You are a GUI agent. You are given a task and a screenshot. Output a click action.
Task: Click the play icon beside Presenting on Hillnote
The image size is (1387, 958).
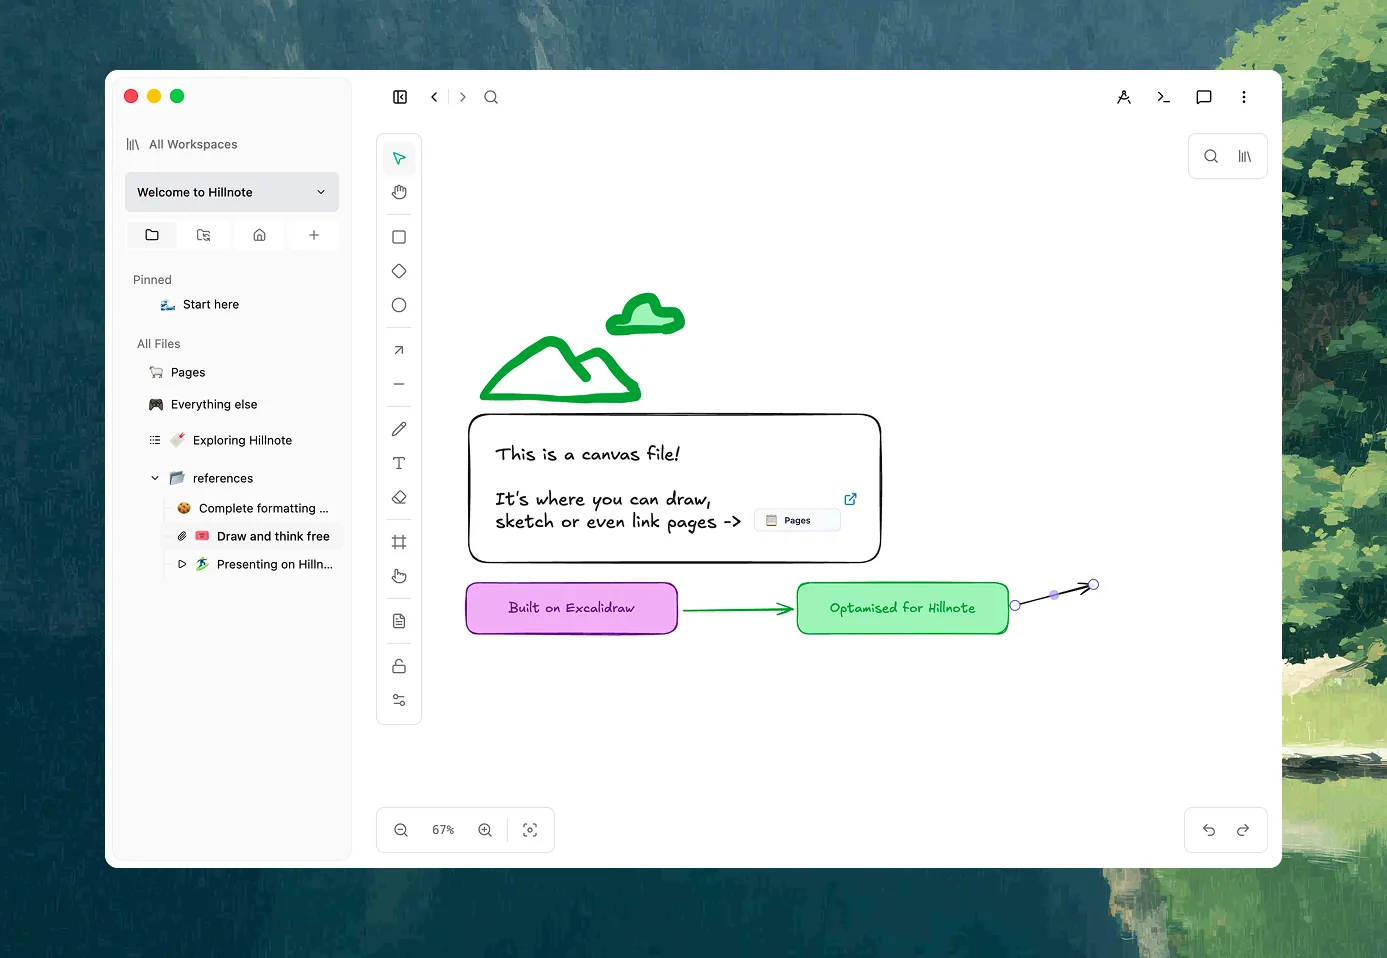coord(182,564)
